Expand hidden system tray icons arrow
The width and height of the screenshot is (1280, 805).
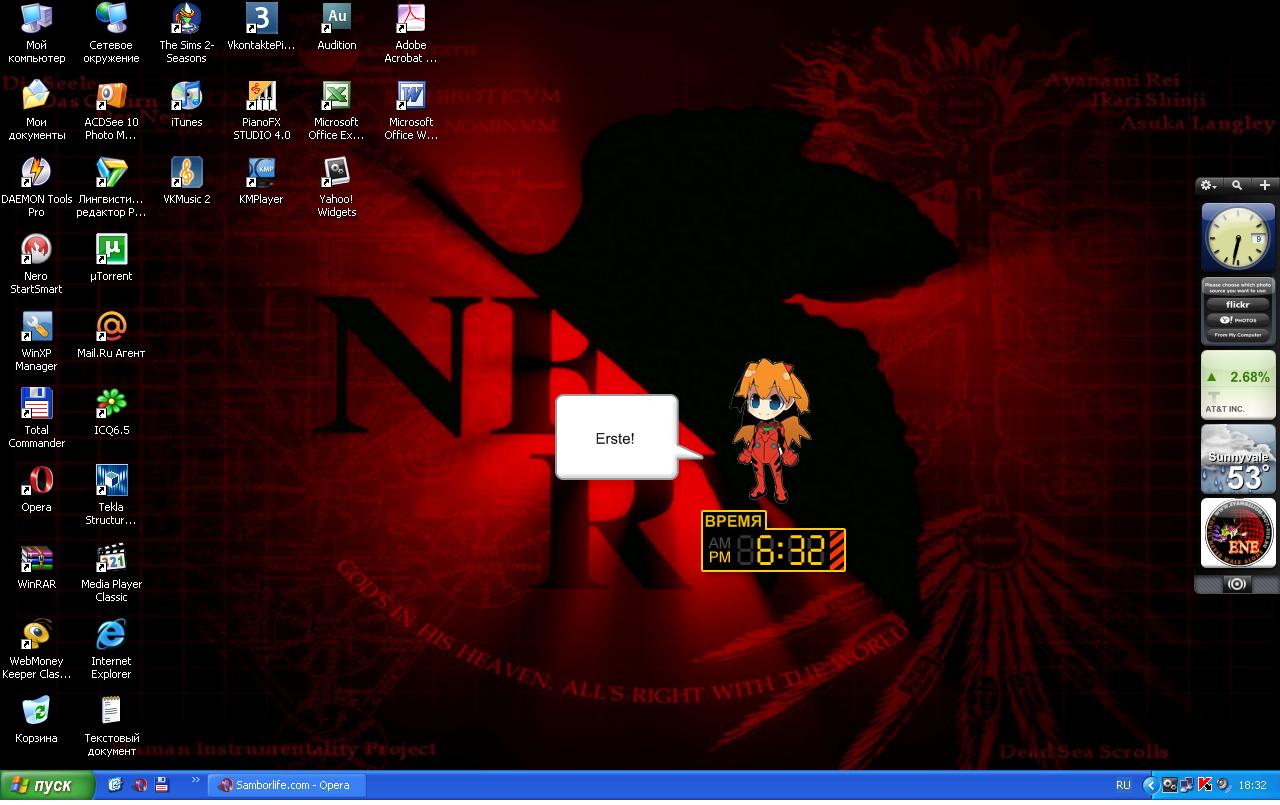pyautogui.click(x=1150, y=785)
